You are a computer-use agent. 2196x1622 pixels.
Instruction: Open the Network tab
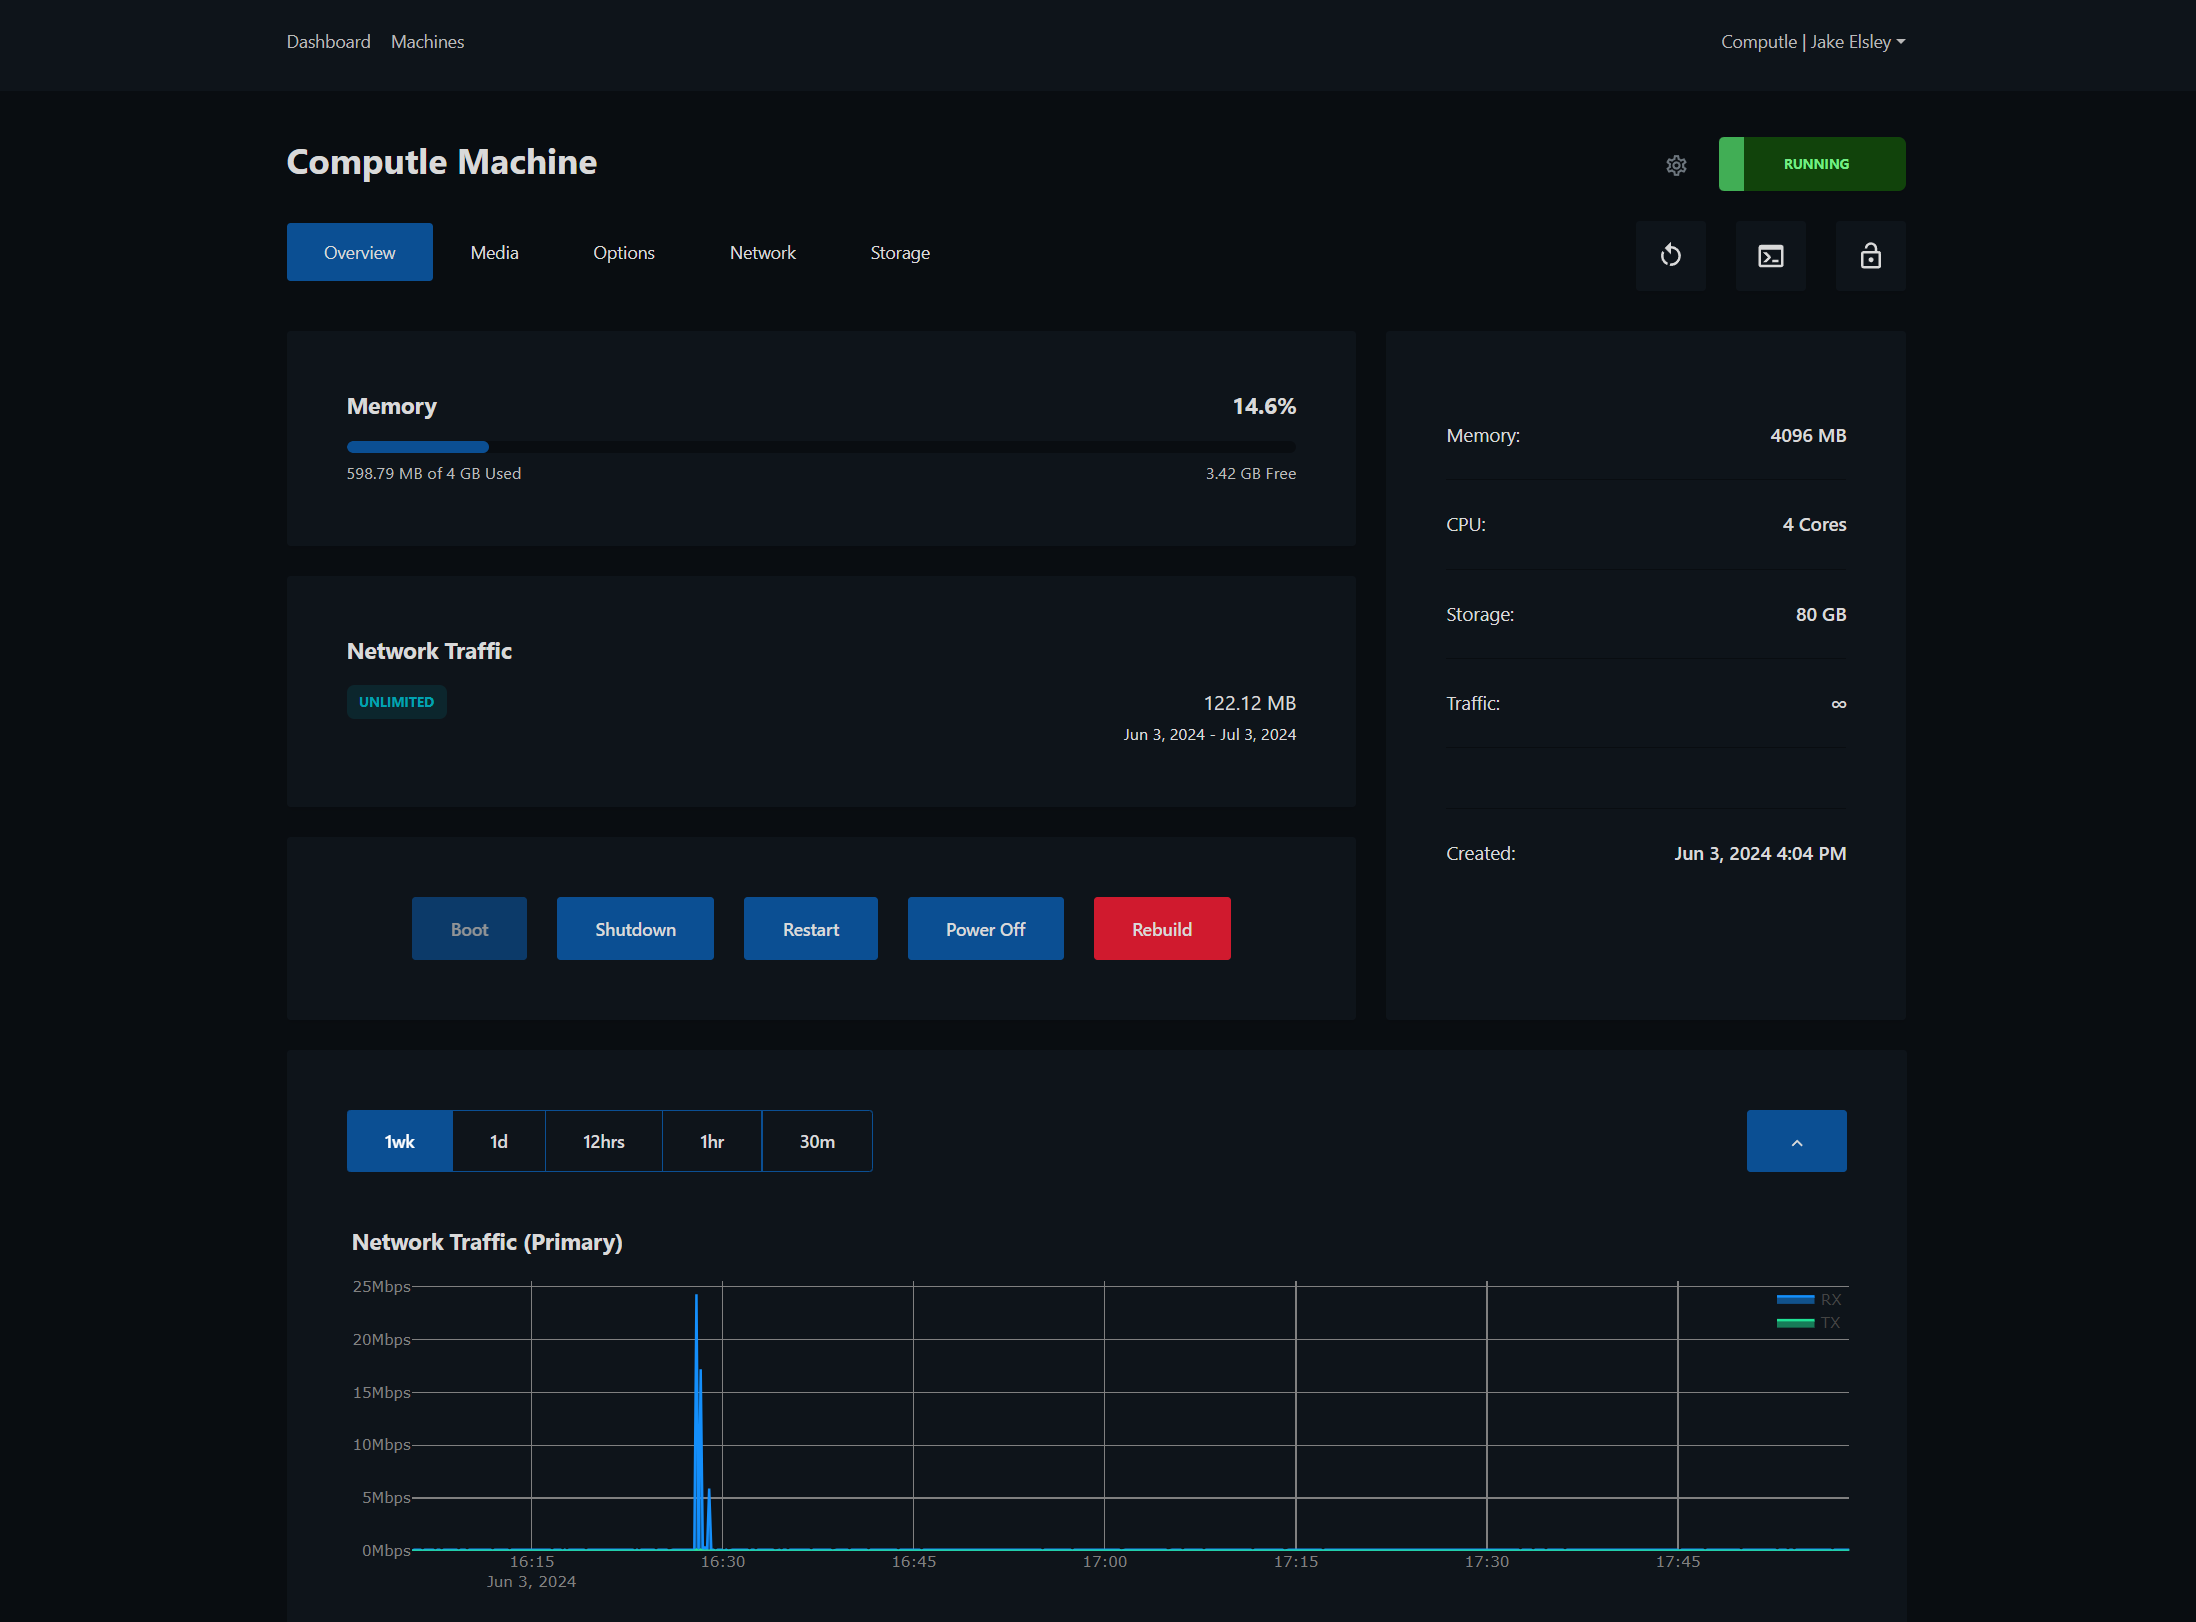(762, 252)
